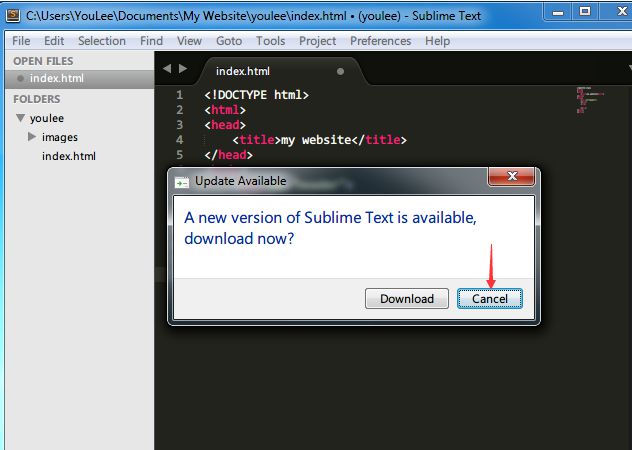Viewport: 632px width, 450px height.
Task: Navigate to next tab with right arrow
Action: click(x=183, y=68)
